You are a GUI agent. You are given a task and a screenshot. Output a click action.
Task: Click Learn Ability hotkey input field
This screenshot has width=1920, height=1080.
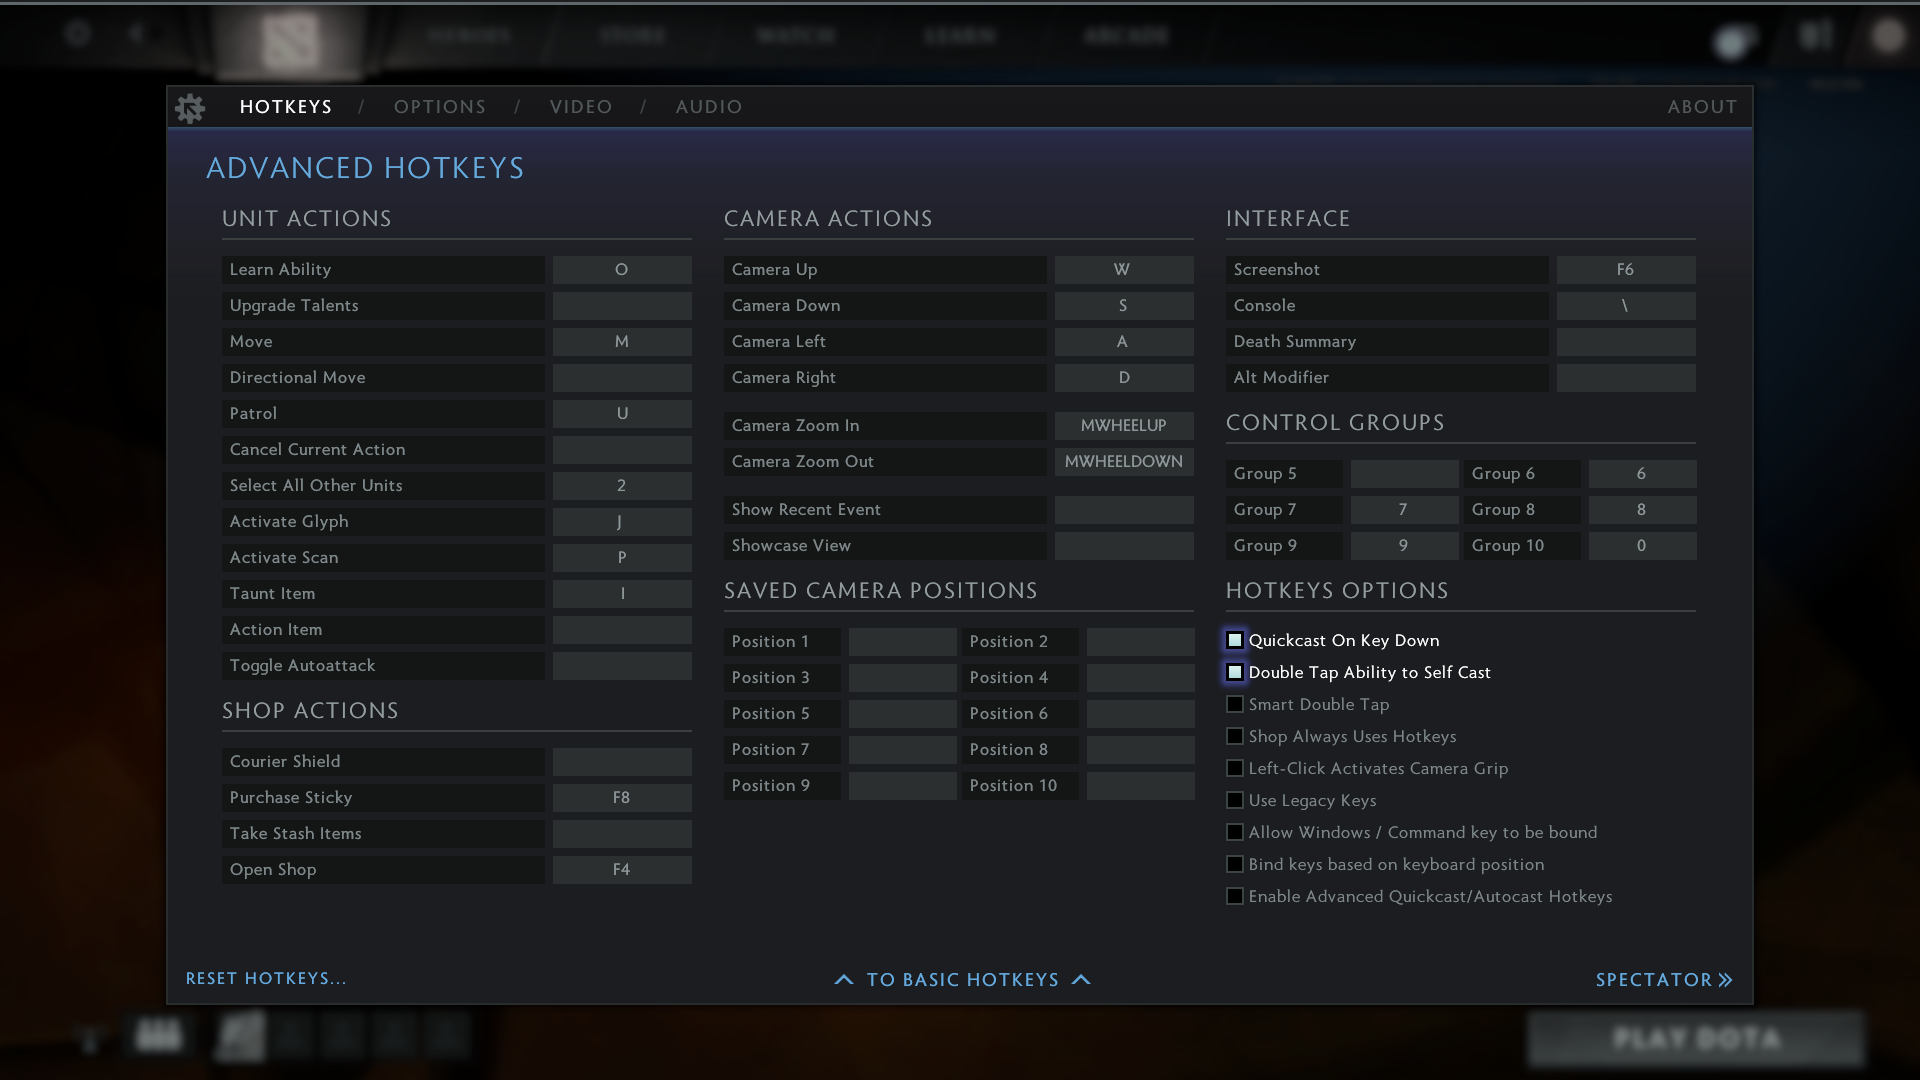(621, 269)
